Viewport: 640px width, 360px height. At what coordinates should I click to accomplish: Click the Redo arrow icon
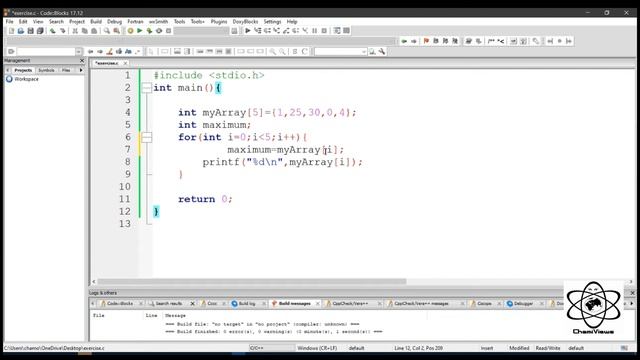click(x=62, y=31)
